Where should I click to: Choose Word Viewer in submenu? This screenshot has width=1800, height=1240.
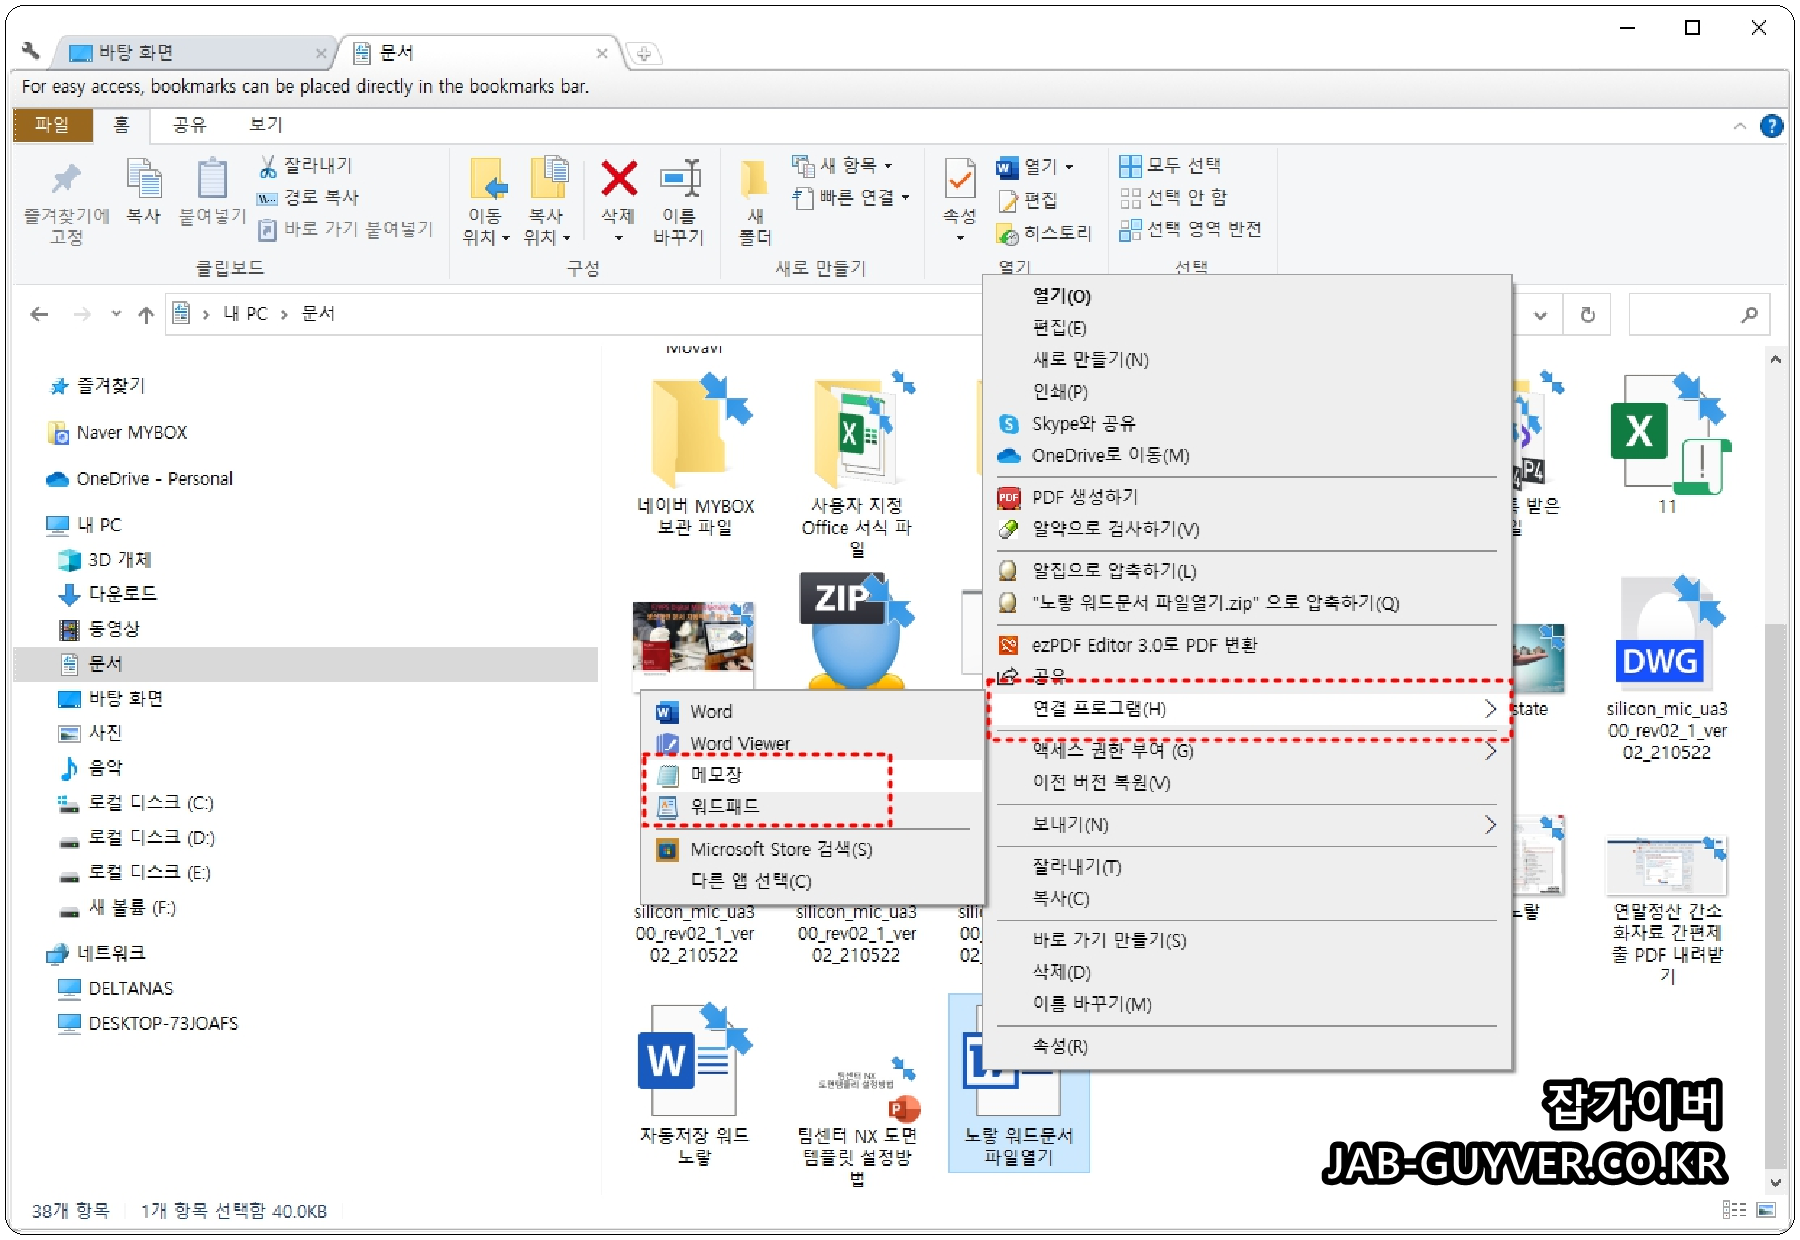click(x=812, y=744)
